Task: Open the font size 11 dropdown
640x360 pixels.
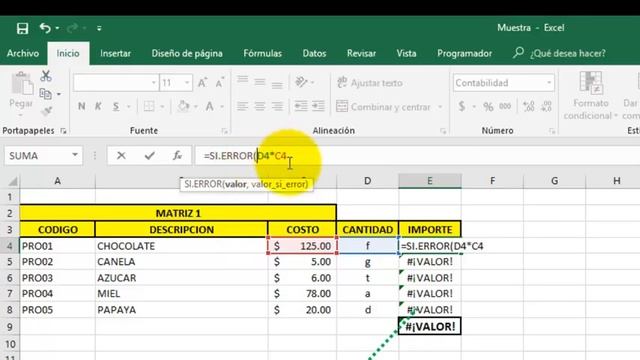Action: pos(187,83)
